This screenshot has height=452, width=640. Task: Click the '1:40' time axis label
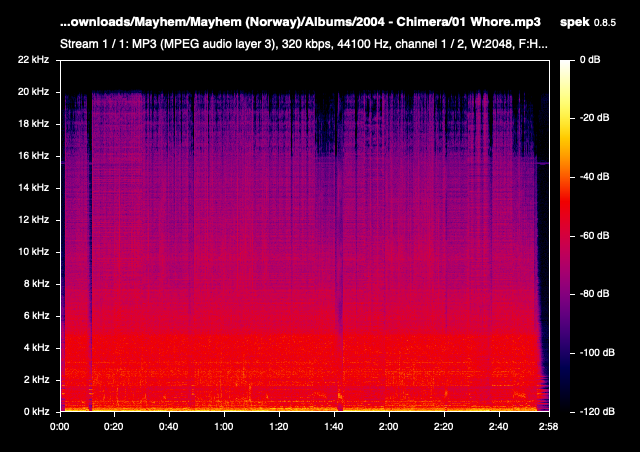[x=333, y=427]
